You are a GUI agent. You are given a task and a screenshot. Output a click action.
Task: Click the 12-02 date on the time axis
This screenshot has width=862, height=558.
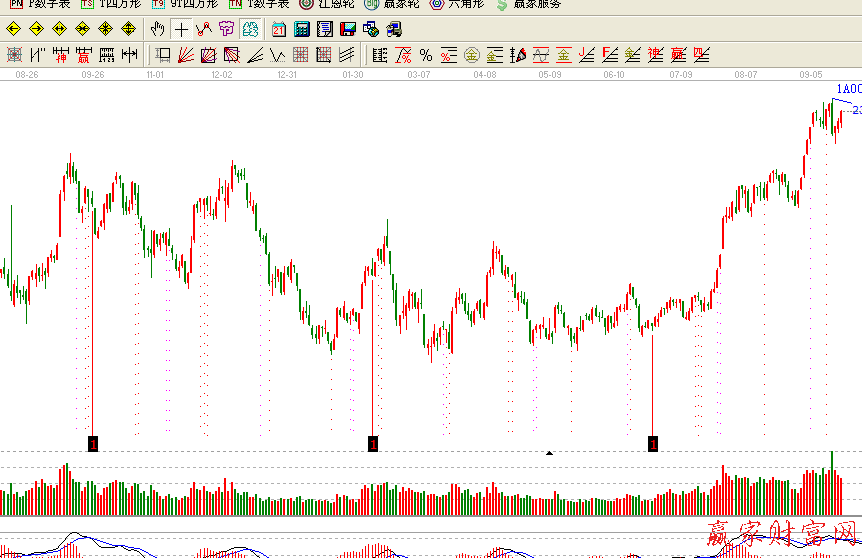point(222,75)
